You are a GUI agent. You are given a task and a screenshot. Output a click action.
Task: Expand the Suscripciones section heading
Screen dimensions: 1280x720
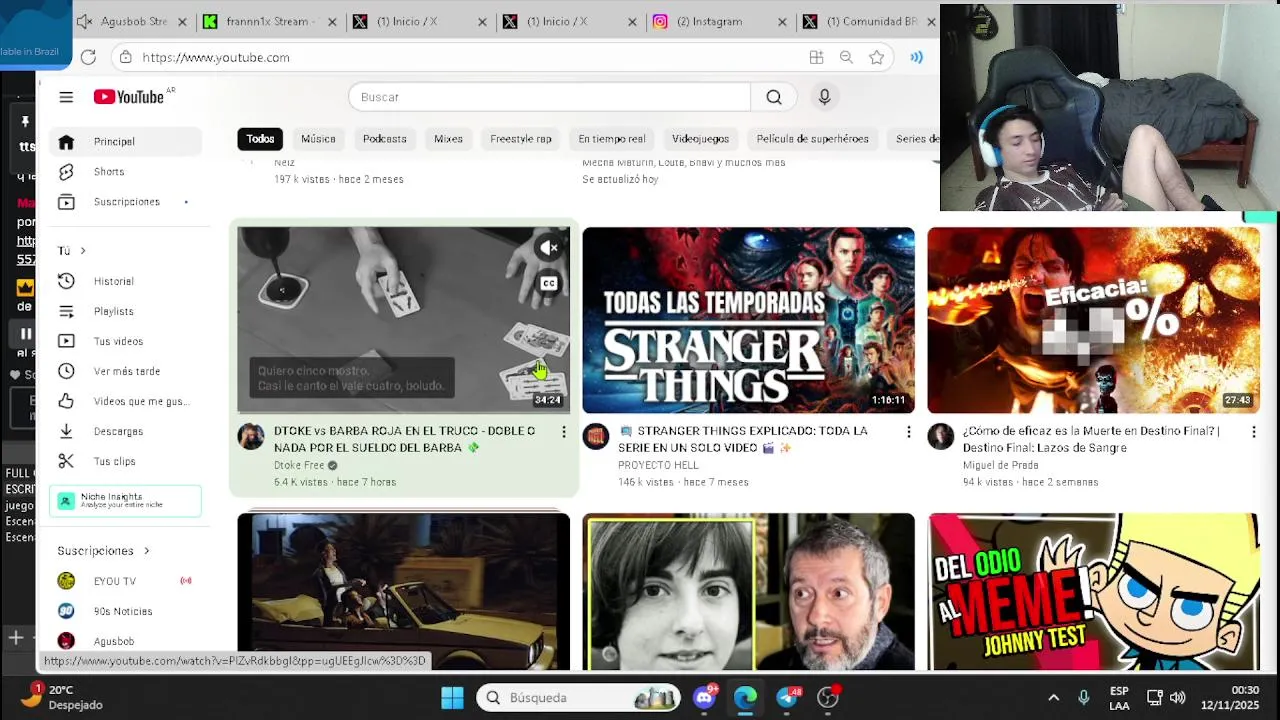point(103,551)
